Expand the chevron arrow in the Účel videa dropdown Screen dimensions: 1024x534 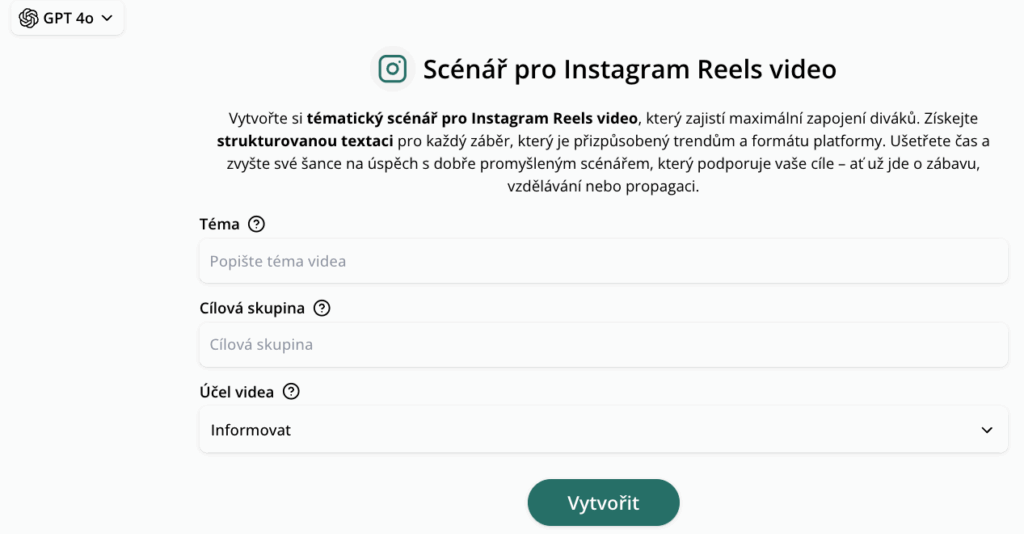point(987,430)
